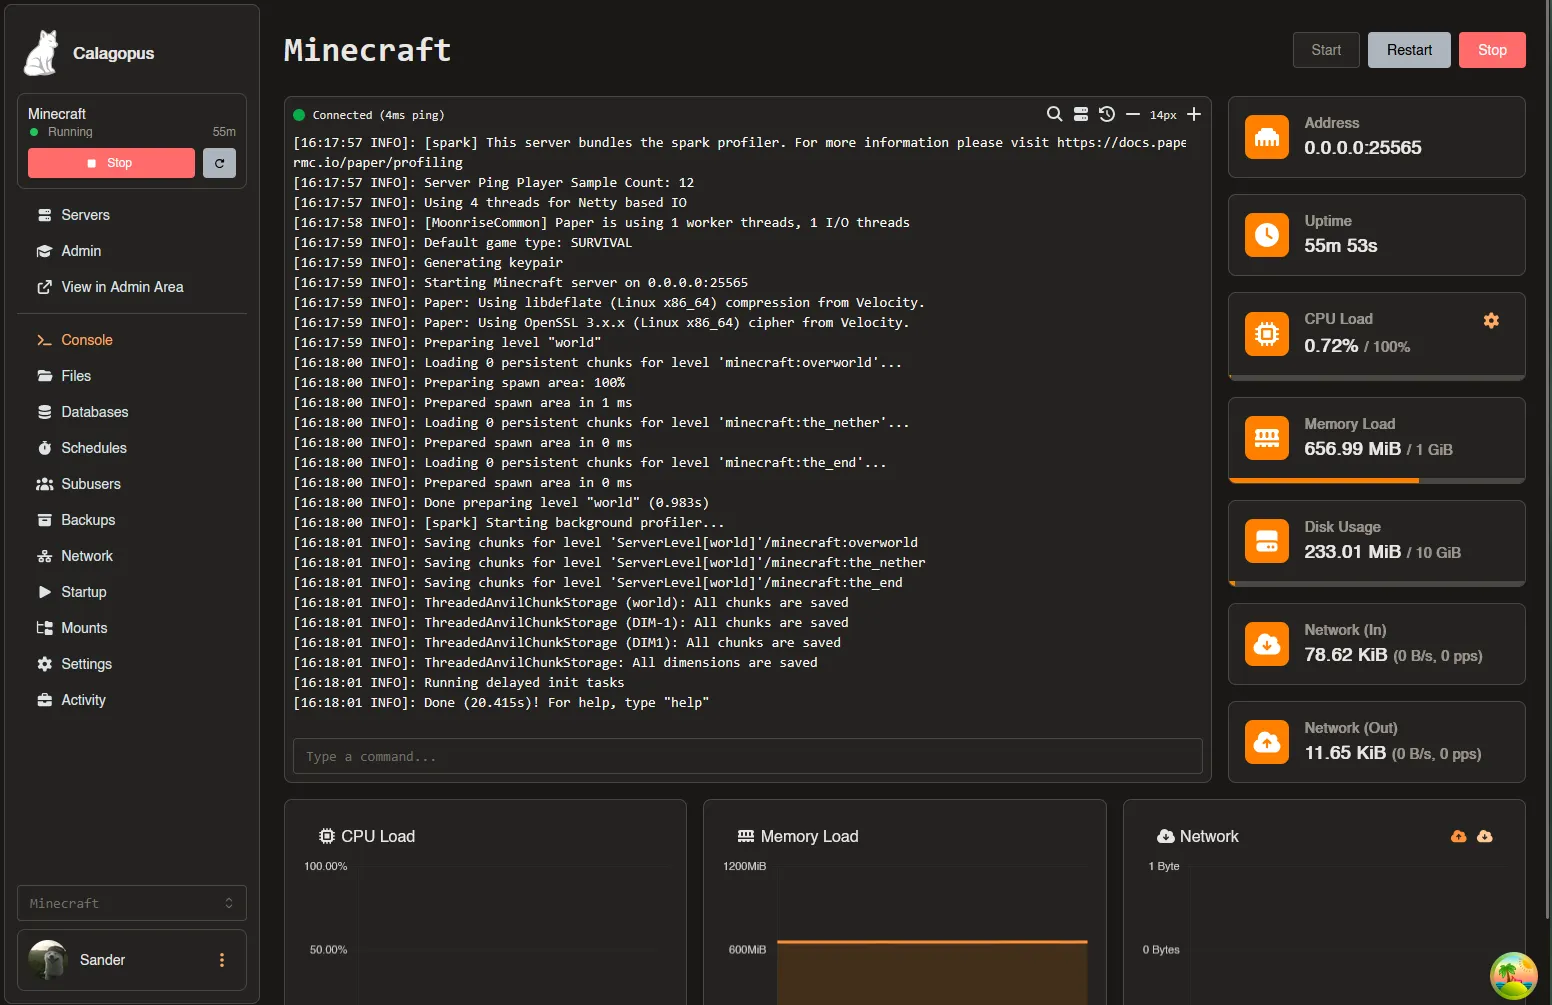Image resolution: width=1552 pixels, height=1005 pixels.
Task: Open the Startup section
Action: point(132,592)
